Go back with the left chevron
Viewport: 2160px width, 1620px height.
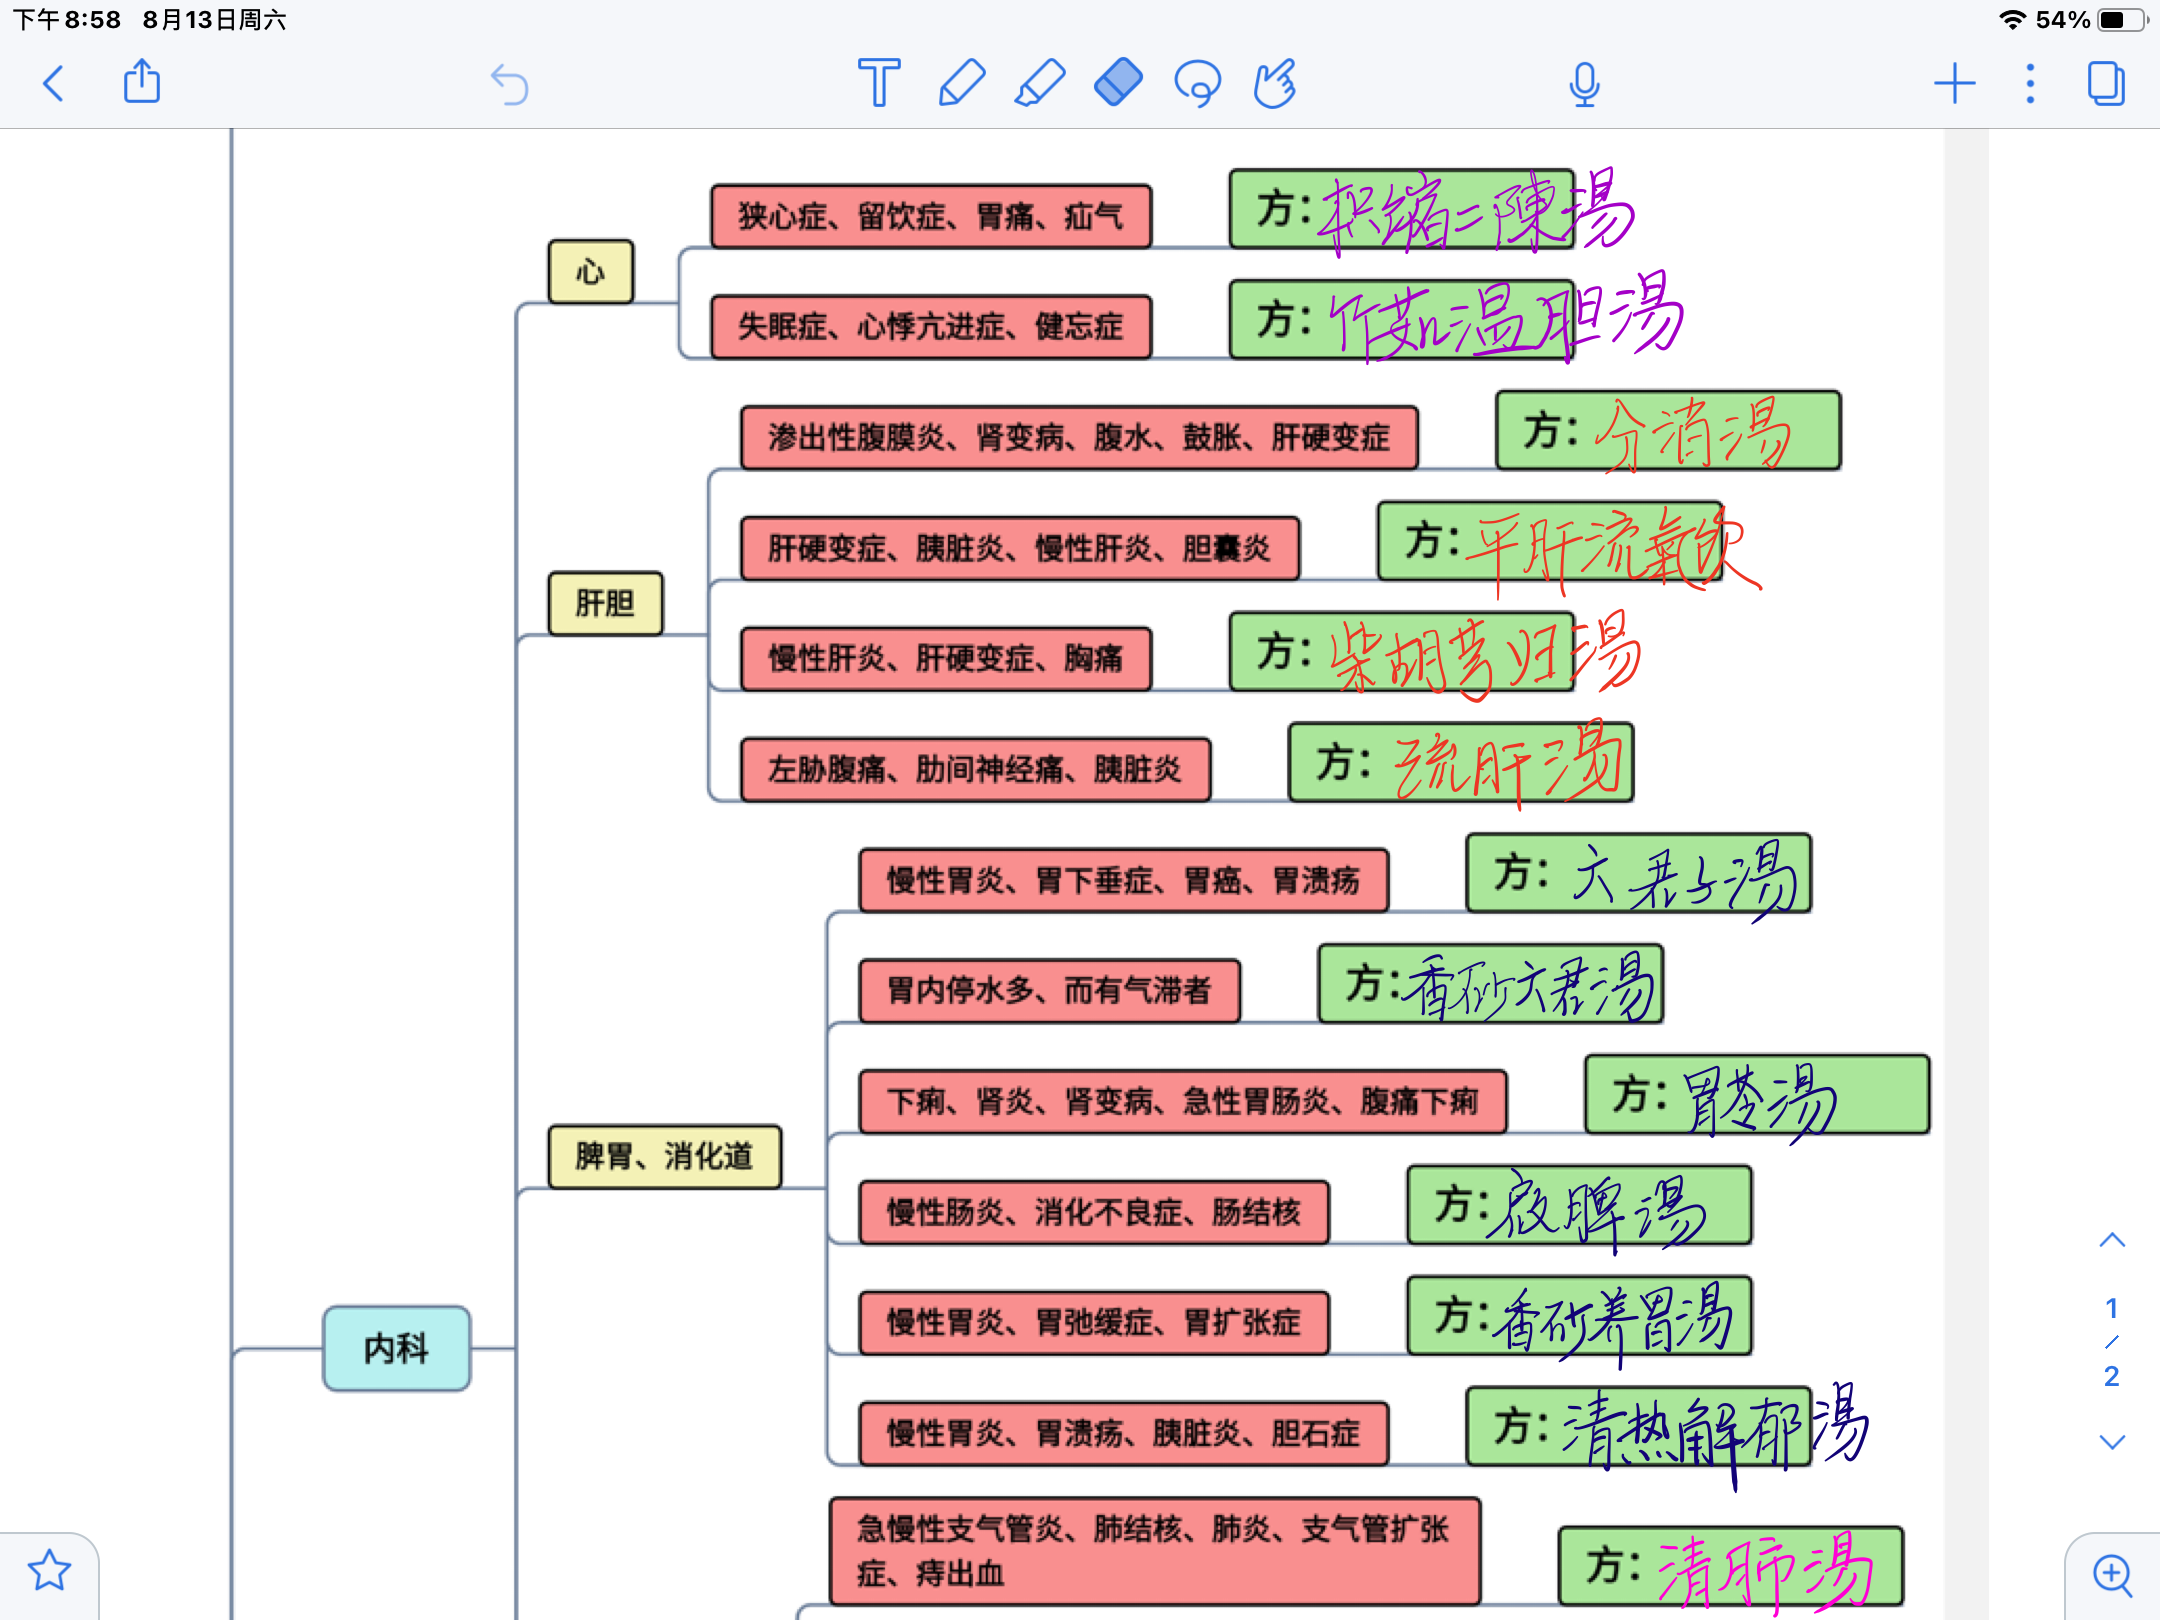point(54,84)
